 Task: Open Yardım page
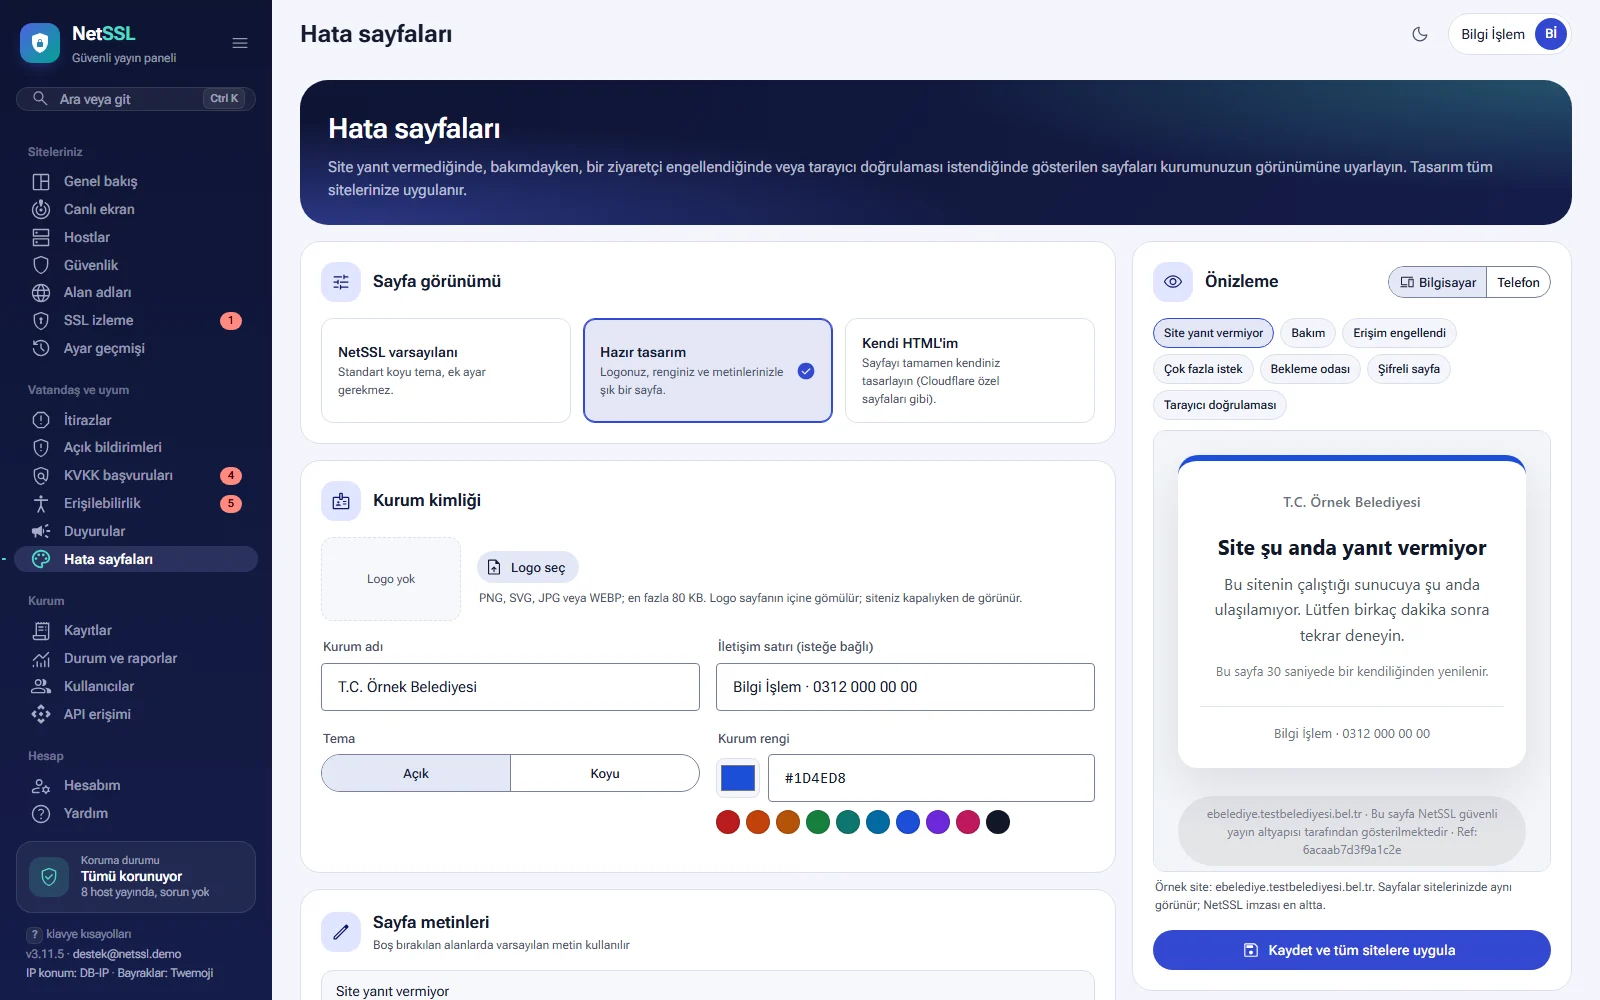(x=137, y=813)
